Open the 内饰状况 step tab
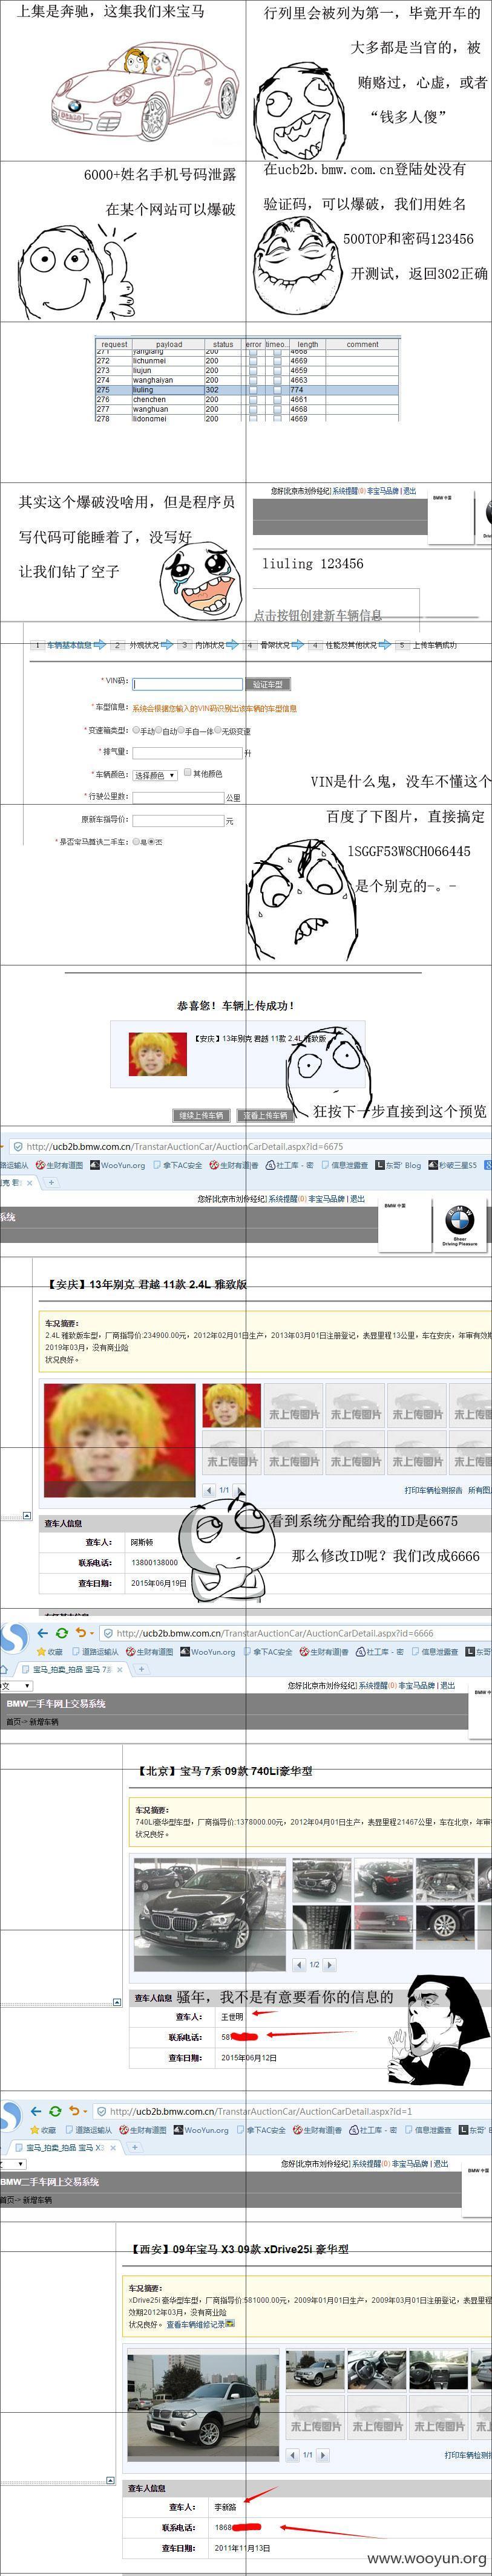The height and width of the screenshot is (2576, 492). (x=210, y=645)
